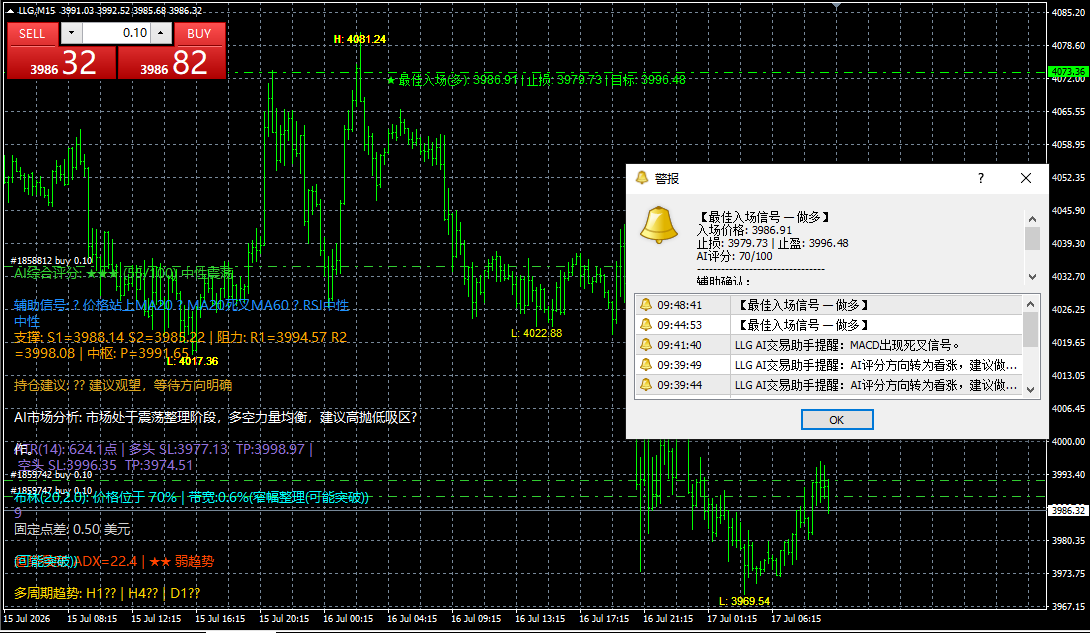1090x633 pixels.
Task: Click the SELL one-click trading button
Action: tap(32, 34)
